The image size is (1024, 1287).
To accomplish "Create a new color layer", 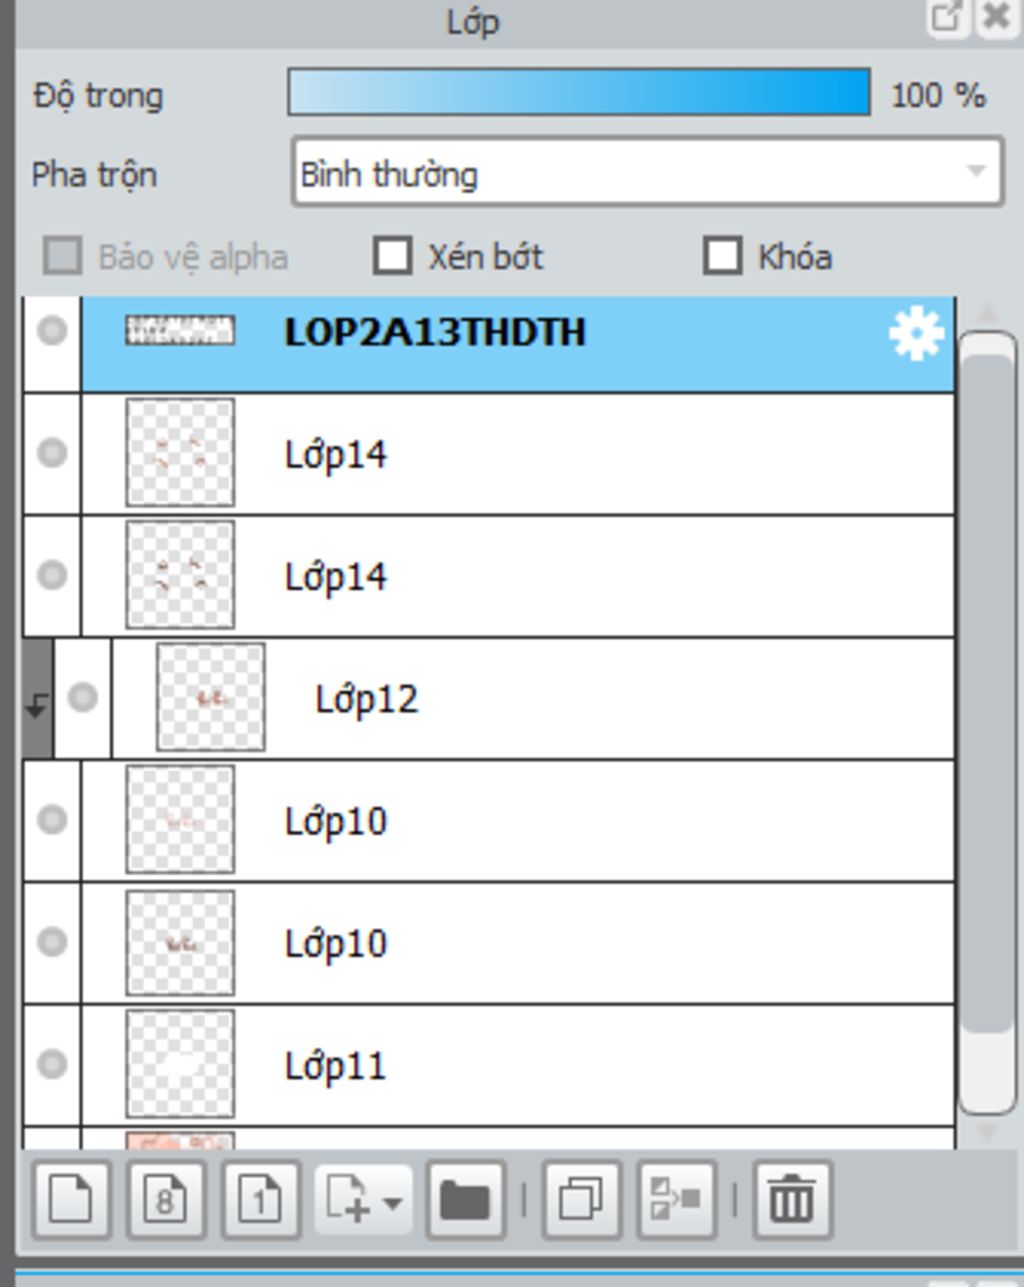I will pos(72,1197).
